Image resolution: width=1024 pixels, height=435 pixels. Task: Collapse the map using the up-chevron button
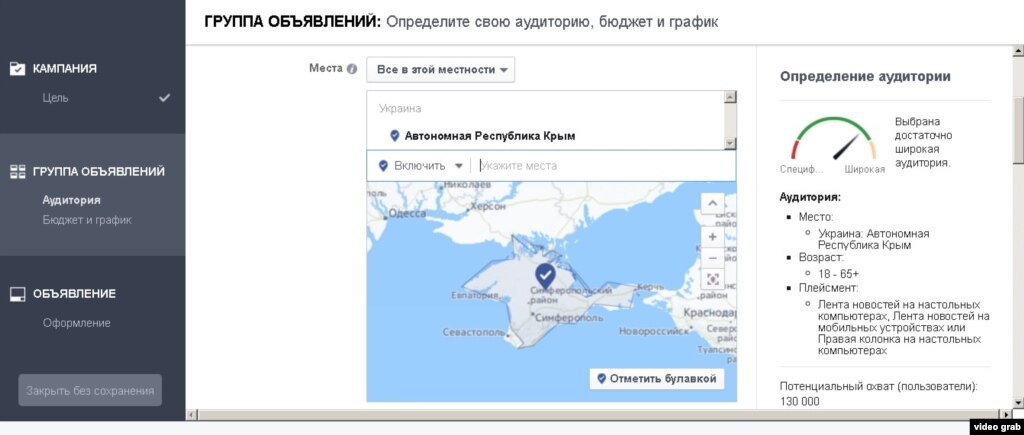click(x=712, y=204)
